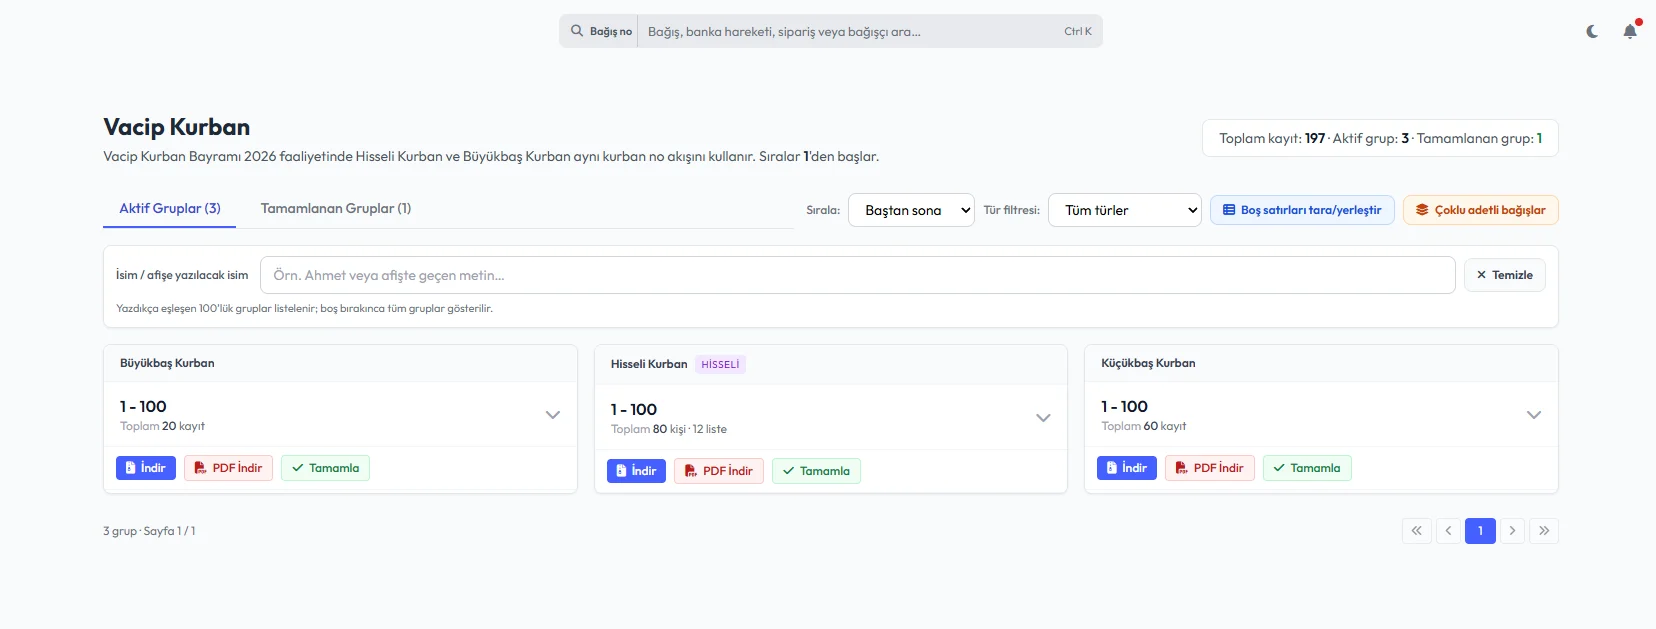
Task: Focus the isim / afişe yazılacak isim field
Action: pyautogui.click(x=857, y=275)
